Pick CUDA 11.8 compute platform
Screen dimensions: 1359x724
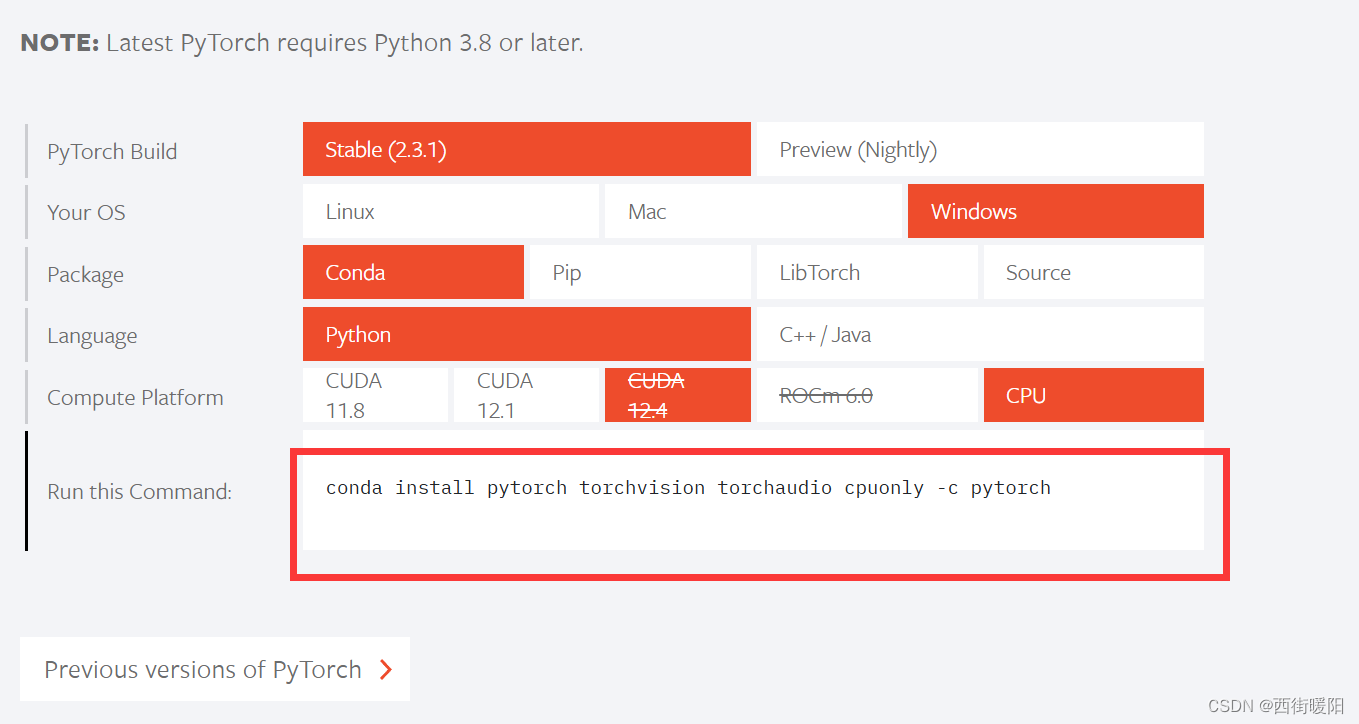pos(375,395)
